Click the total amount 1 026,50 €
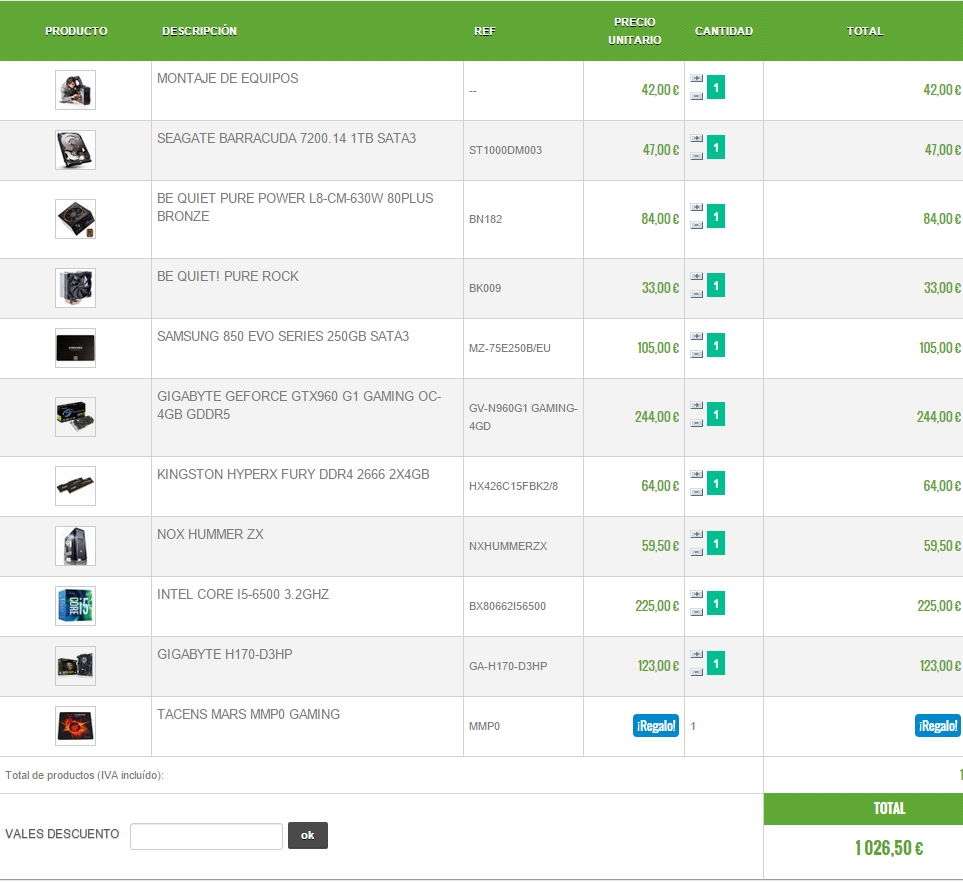 [889, 848]
